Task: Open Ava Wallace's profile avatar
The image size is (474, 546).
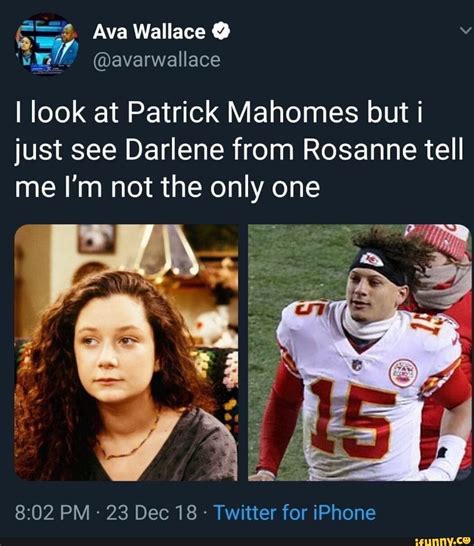Action: point(47,44)
